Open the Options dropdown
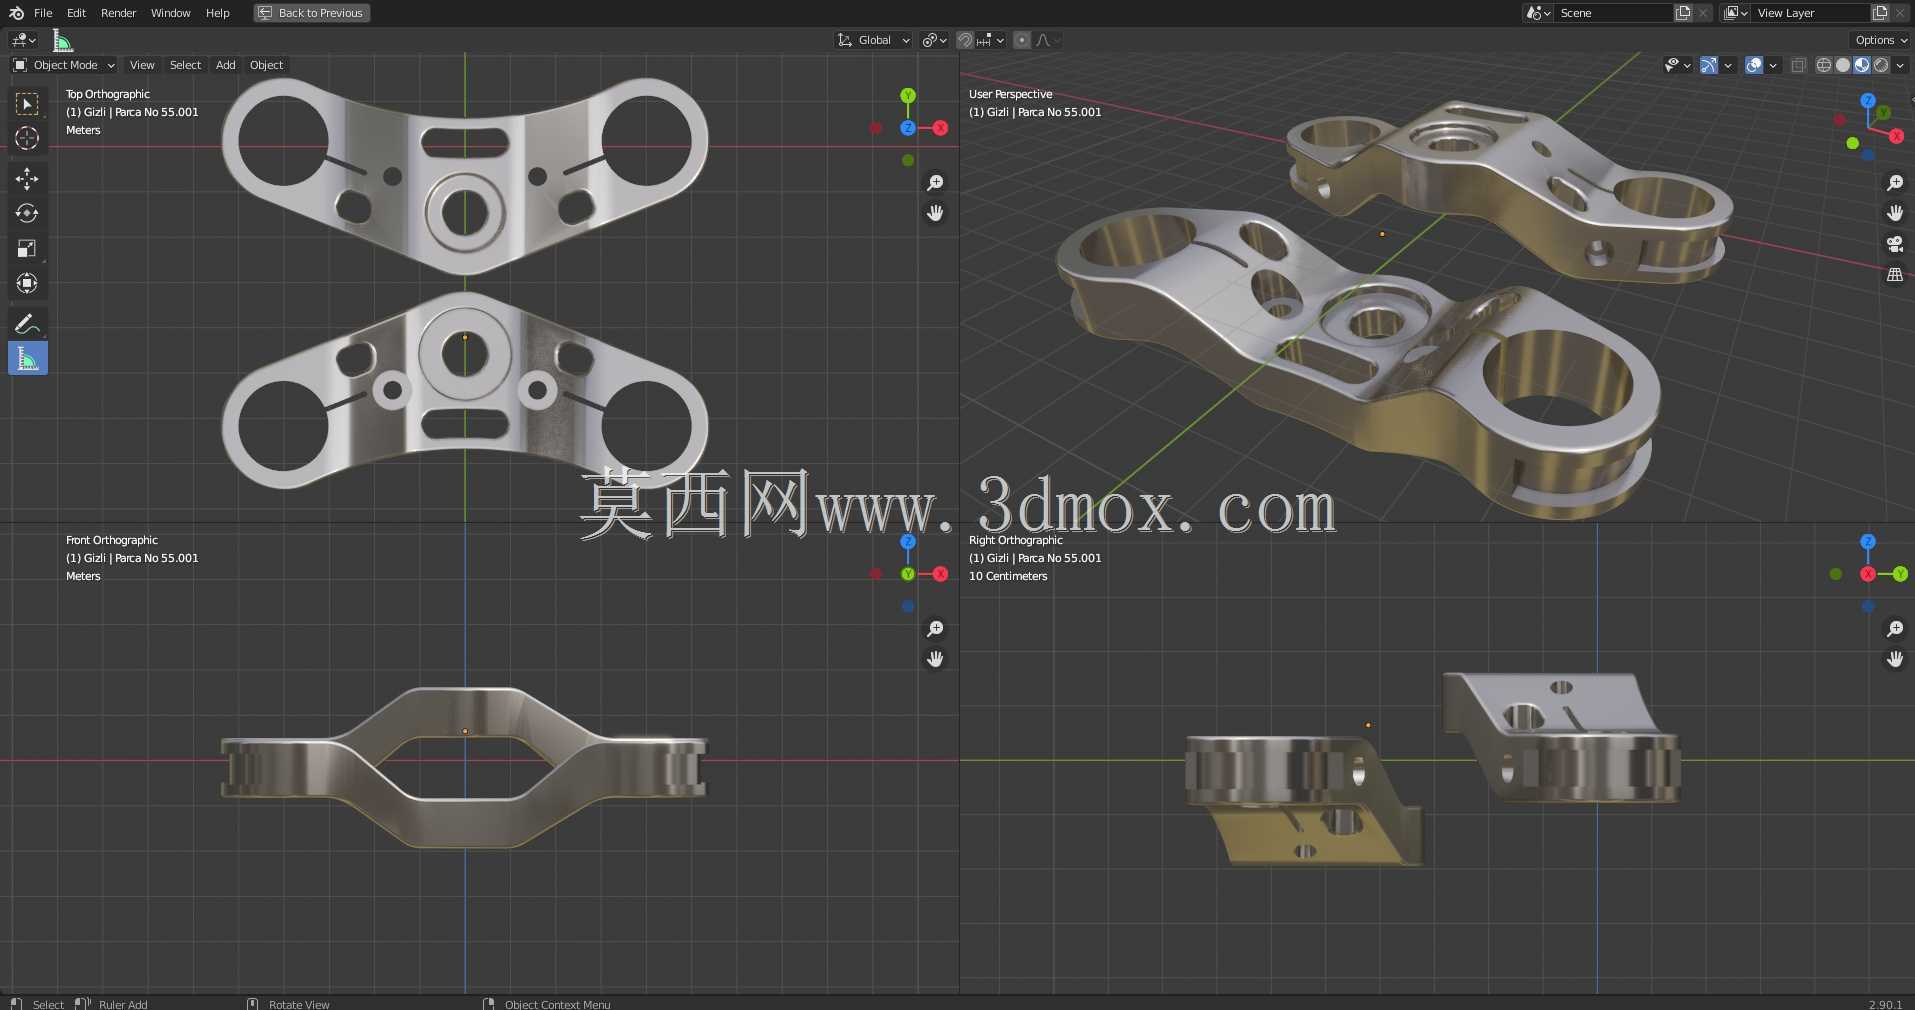 1881,40
